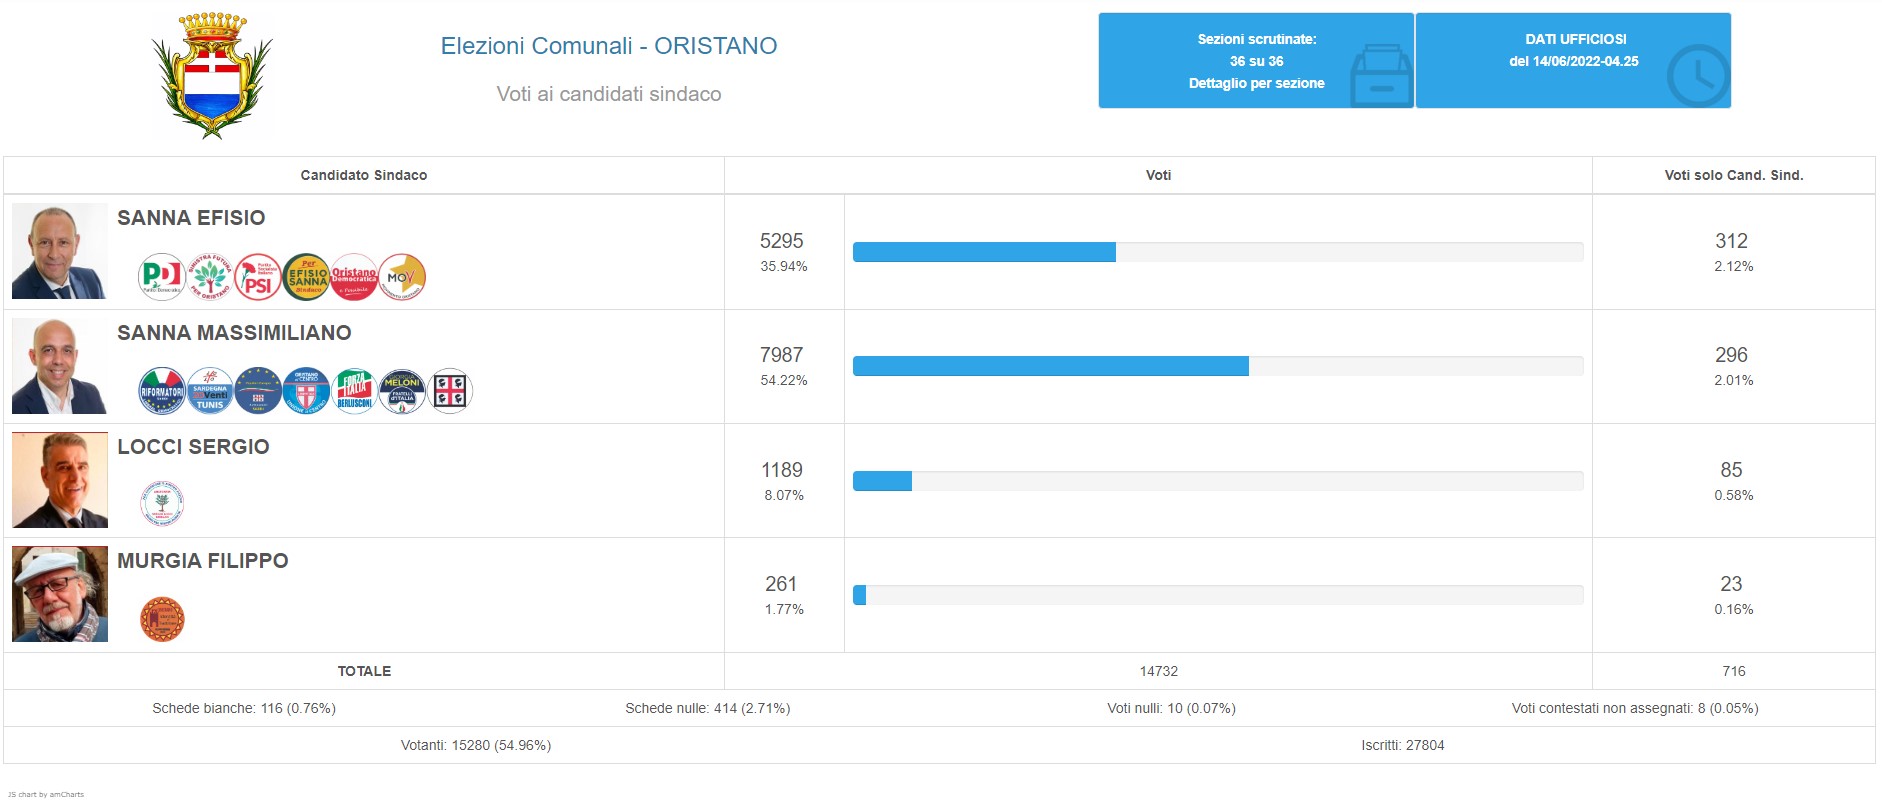Select the 'Per Efisio Sanna Sindaco' list logo
1882x801 pixels.
pyautogui.click(x=307, y=277)
